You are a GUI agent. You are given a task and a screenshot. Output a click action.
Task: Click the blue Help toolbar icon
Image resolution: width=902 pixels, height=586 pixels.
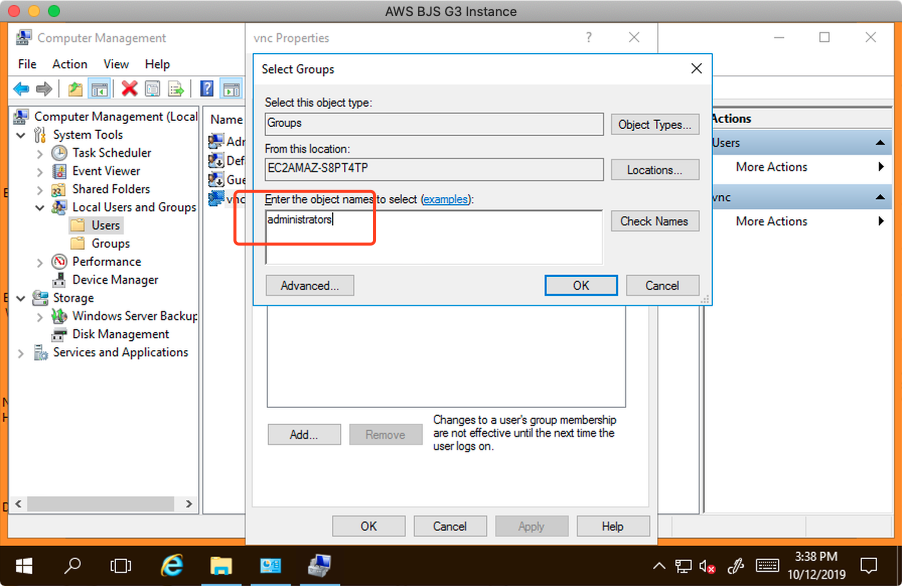click(207, 89)
